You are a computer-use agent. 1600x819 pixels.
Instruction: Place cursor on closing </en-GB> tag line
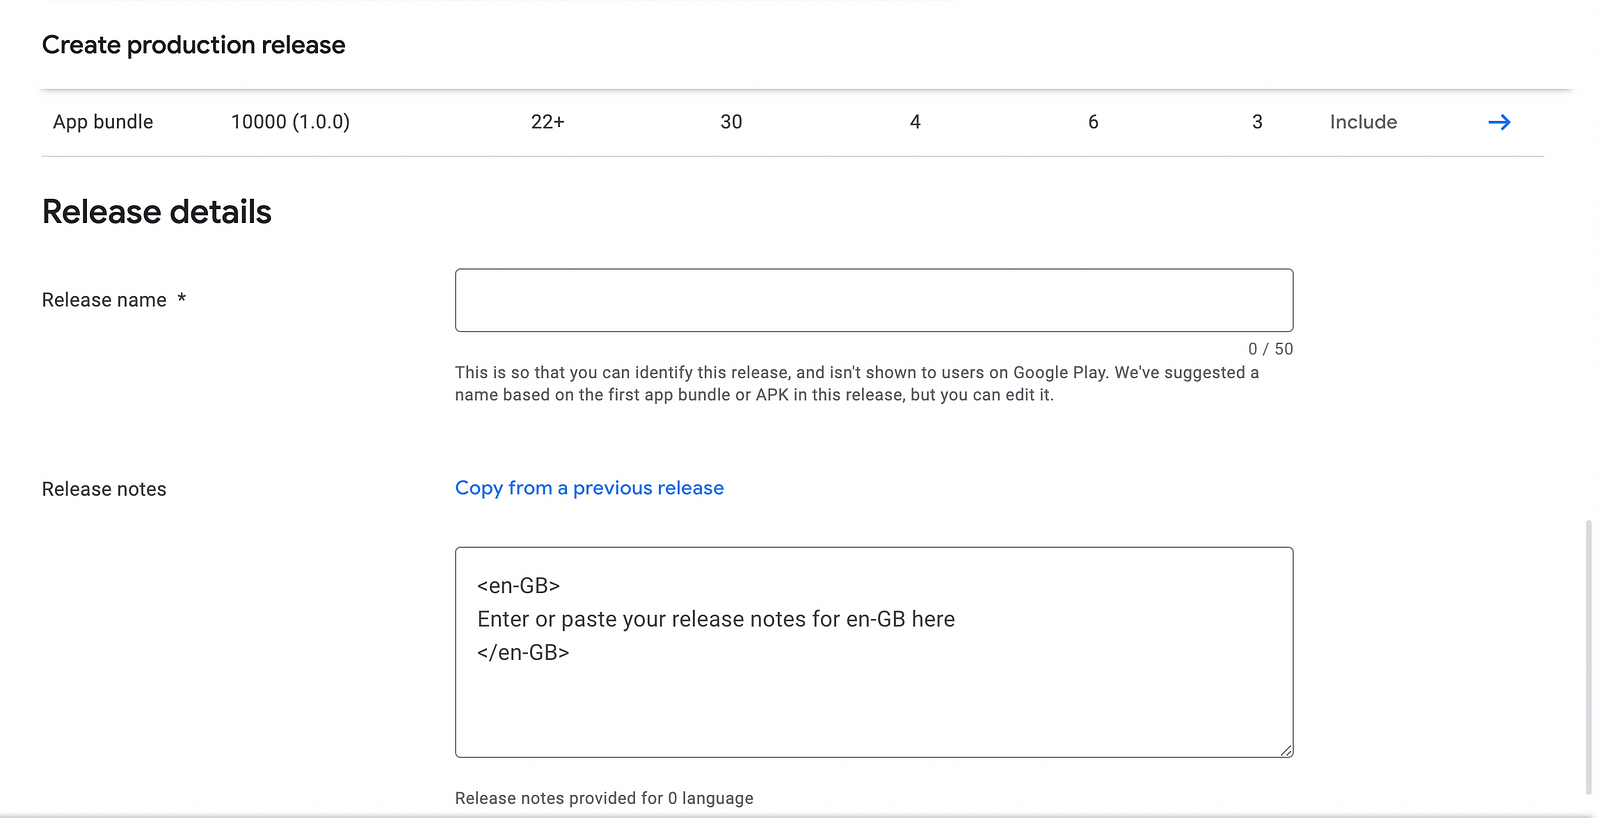click(x=523, y=653)
